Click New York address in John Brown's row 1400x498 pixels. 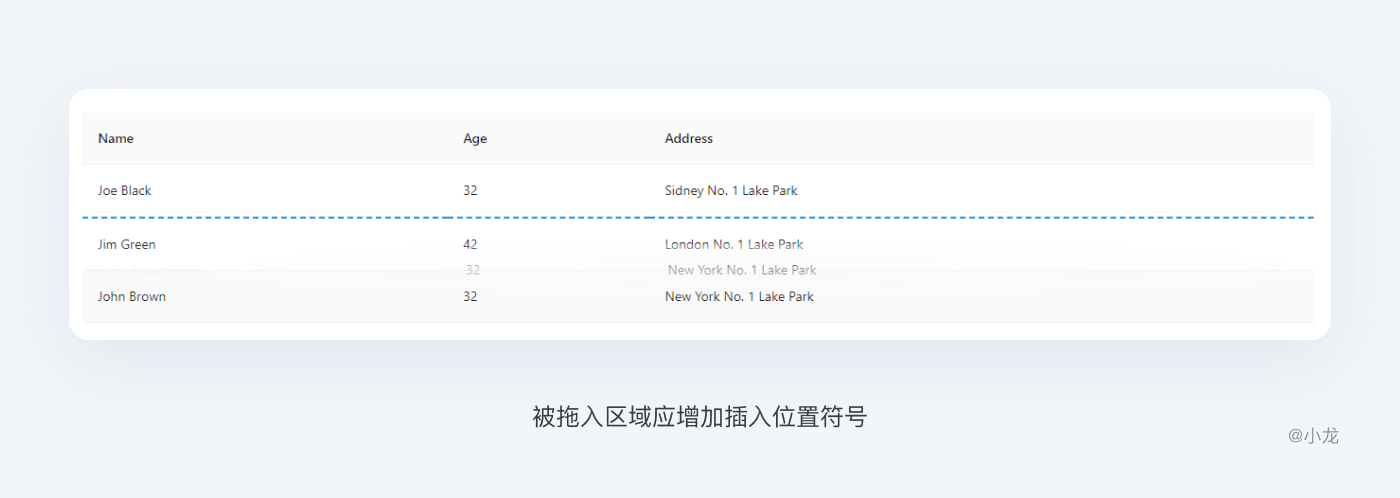(739, 297)
